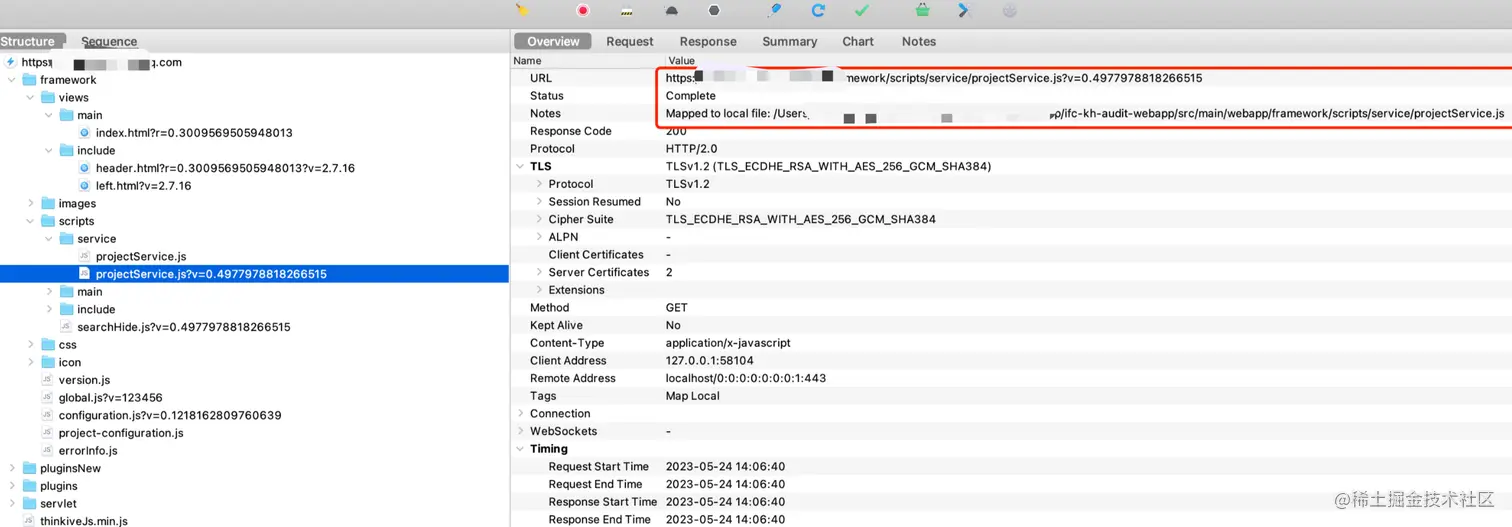Click the Status value Complete
1512x527 pixels.
(691, 96)
